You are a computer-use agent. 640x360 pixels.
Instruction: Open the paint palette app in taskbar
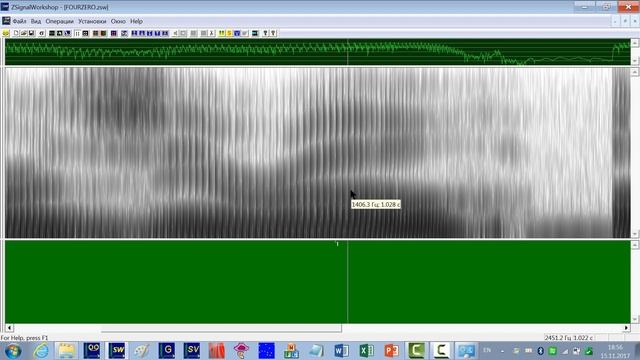tap(142, 351)
